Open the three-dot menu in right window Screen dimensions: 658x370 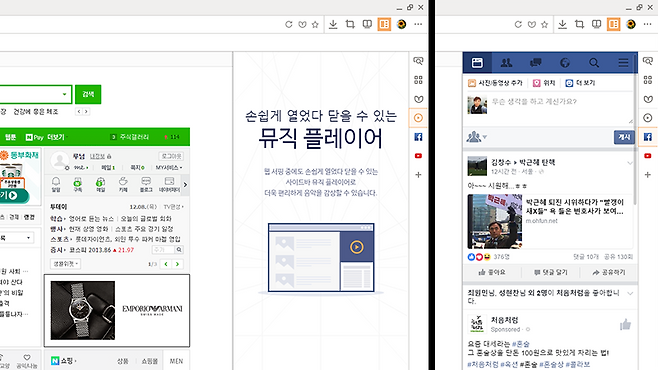[648, 24]
